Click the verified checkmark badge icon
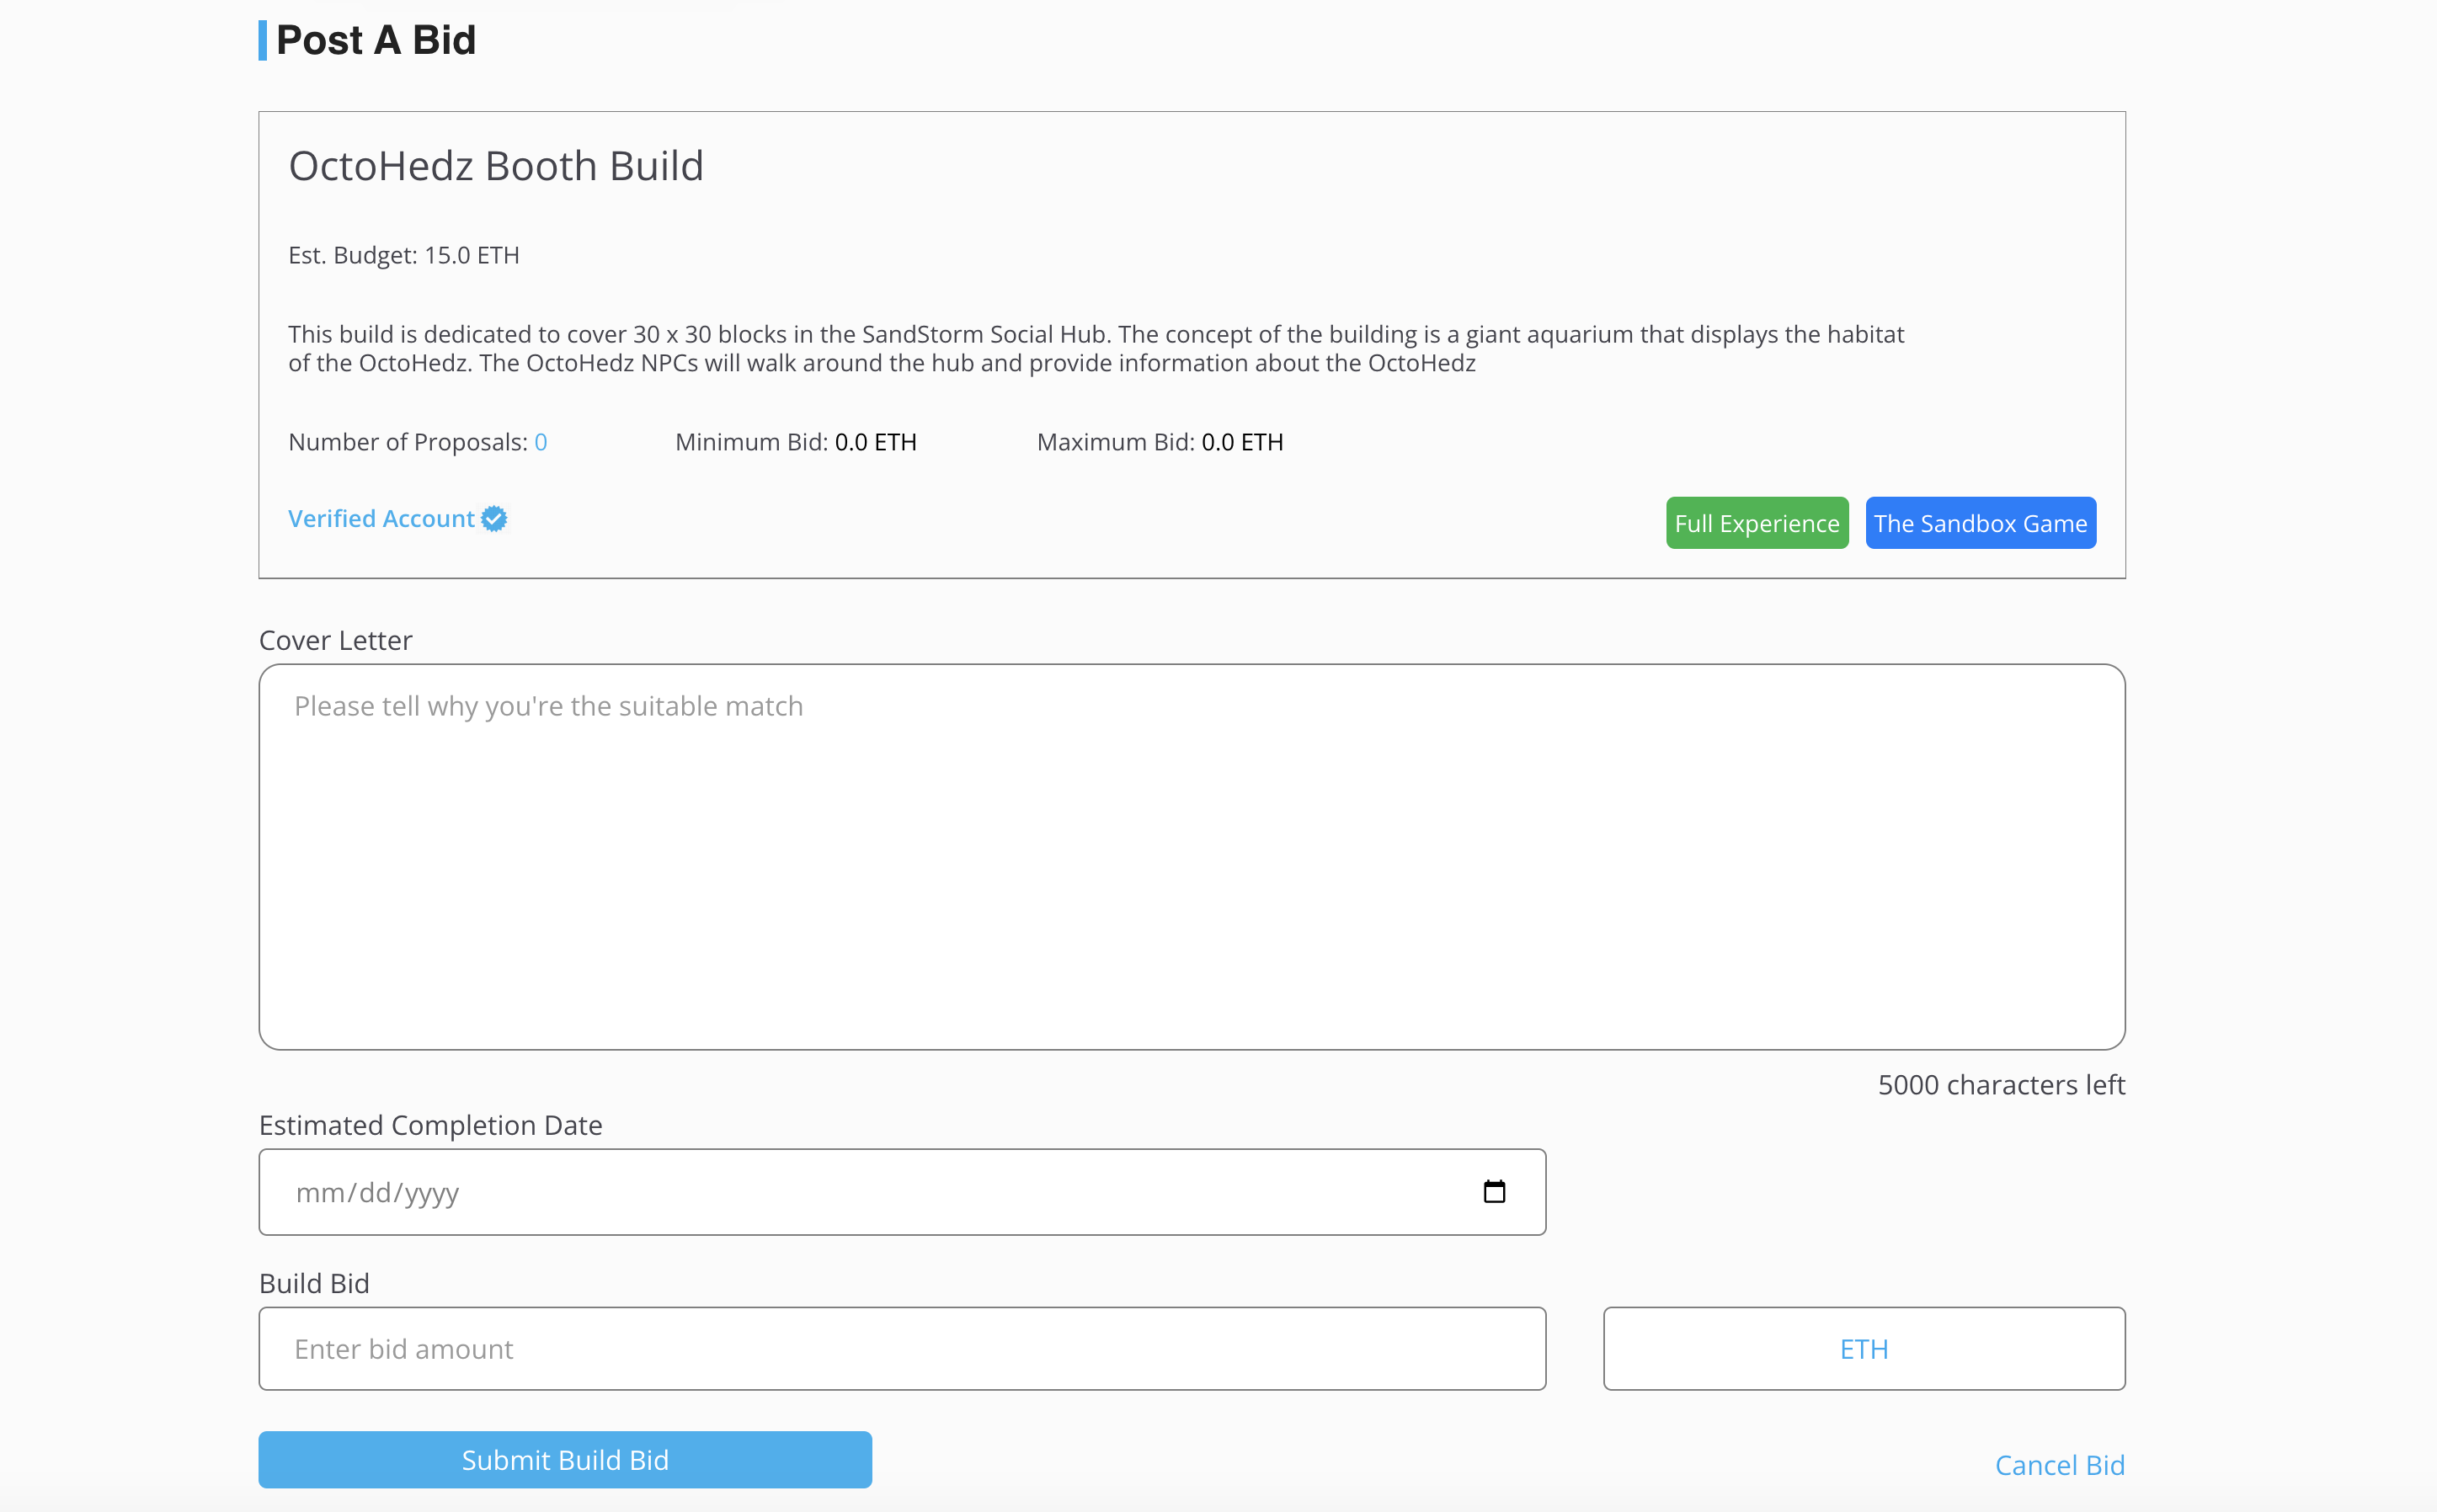2437x1512 pixels. pyautogui.click(x=494, y=519)
